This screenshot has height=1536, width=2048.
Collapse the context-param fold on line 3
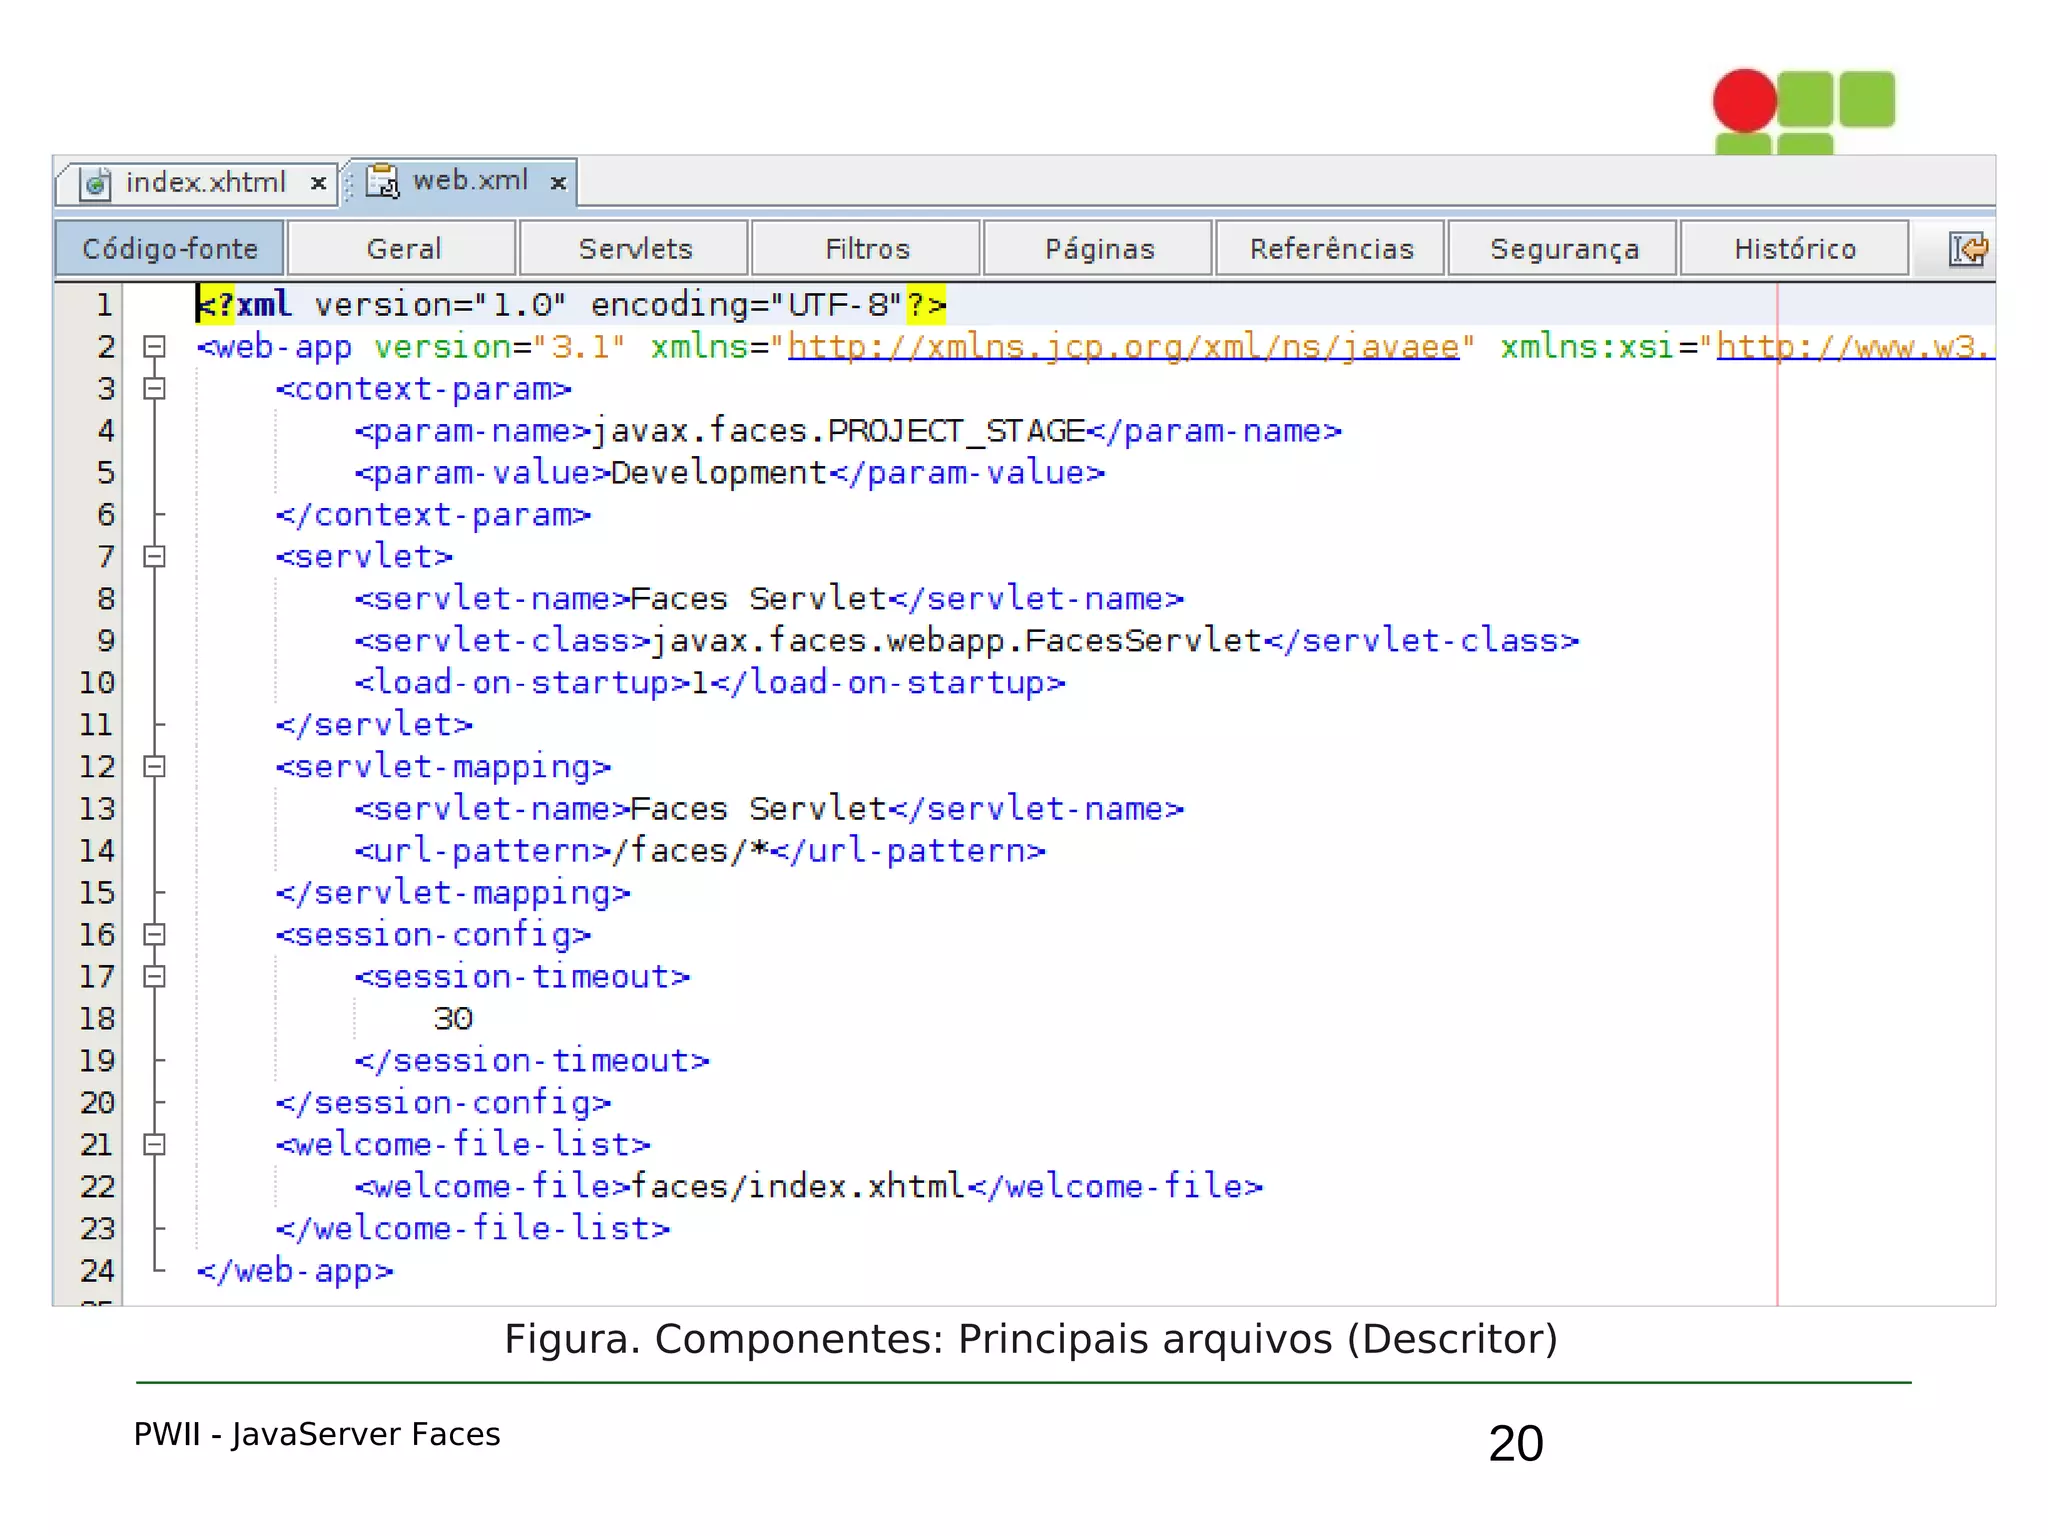coord(154,389)
